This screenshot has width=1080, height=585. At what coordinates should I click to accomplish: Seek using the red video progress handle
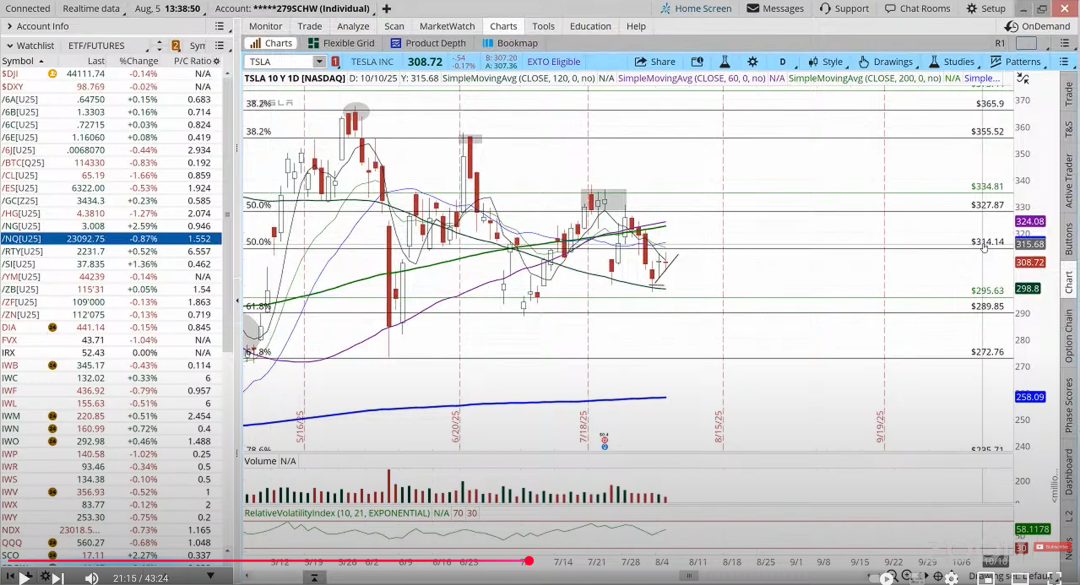528,561
